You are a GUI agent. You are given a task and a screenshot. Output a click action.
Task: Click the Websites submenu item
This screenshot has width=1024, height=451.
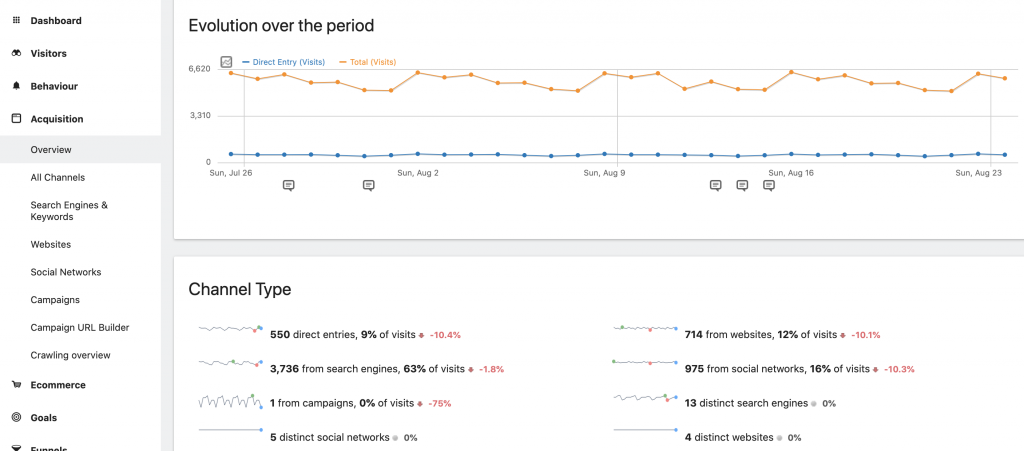pyautogui.click(x=50, y=244)
